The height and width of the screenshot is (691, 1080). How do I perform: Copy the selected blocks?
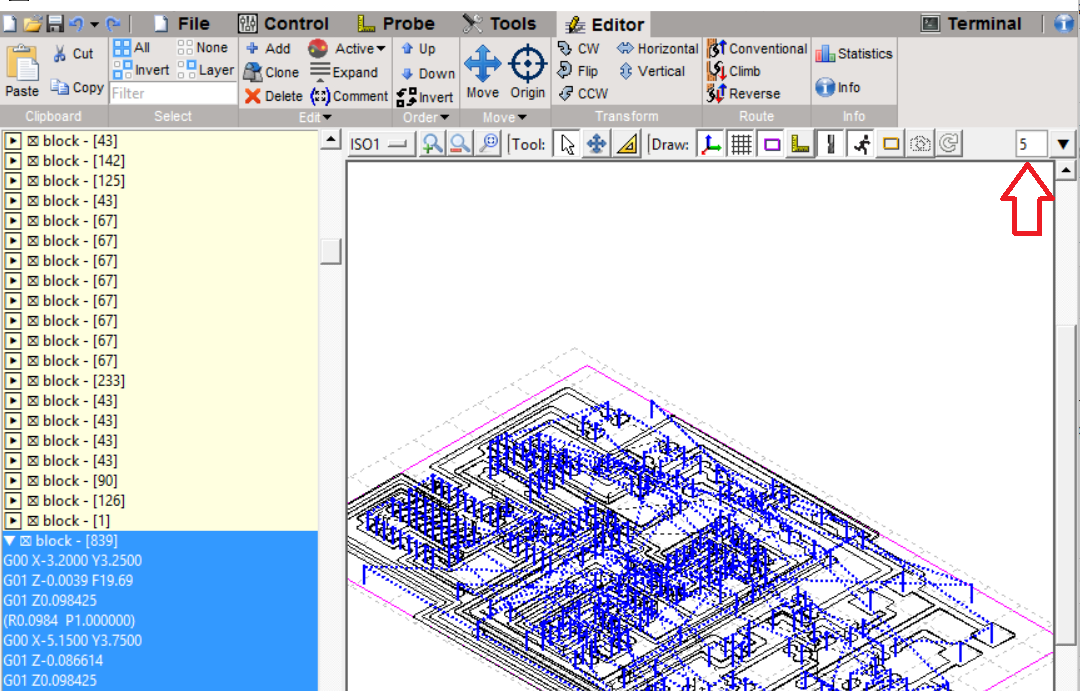pyautogui.click(x=77, y=87)
